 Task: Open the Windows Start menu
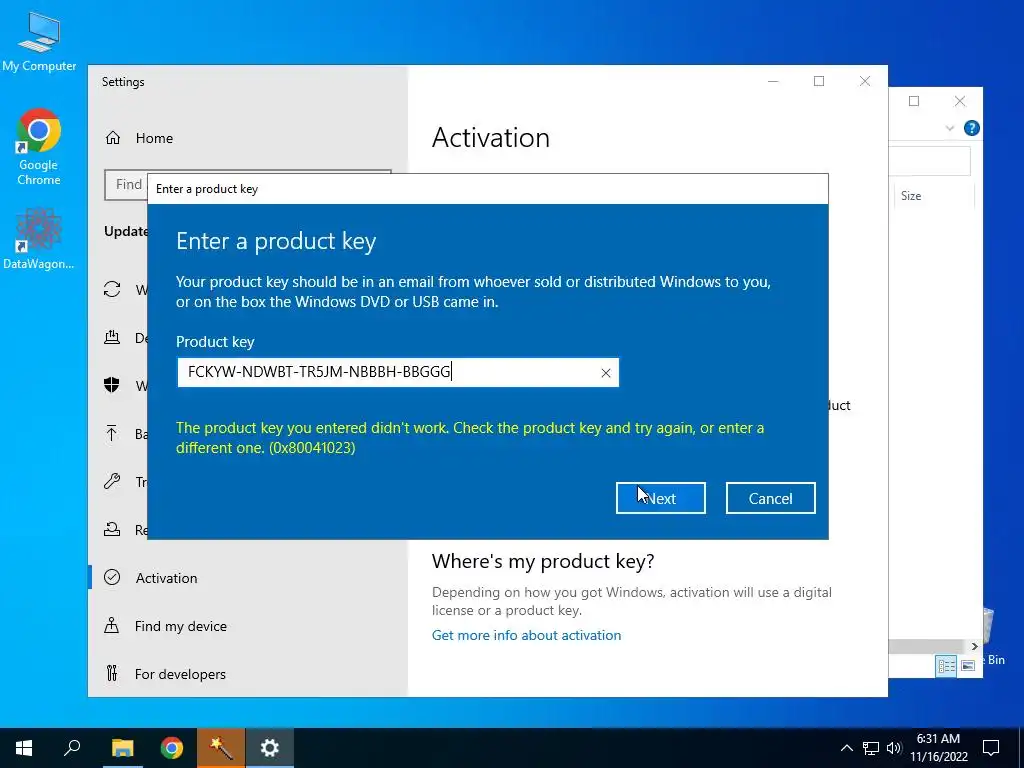[24, 748]
